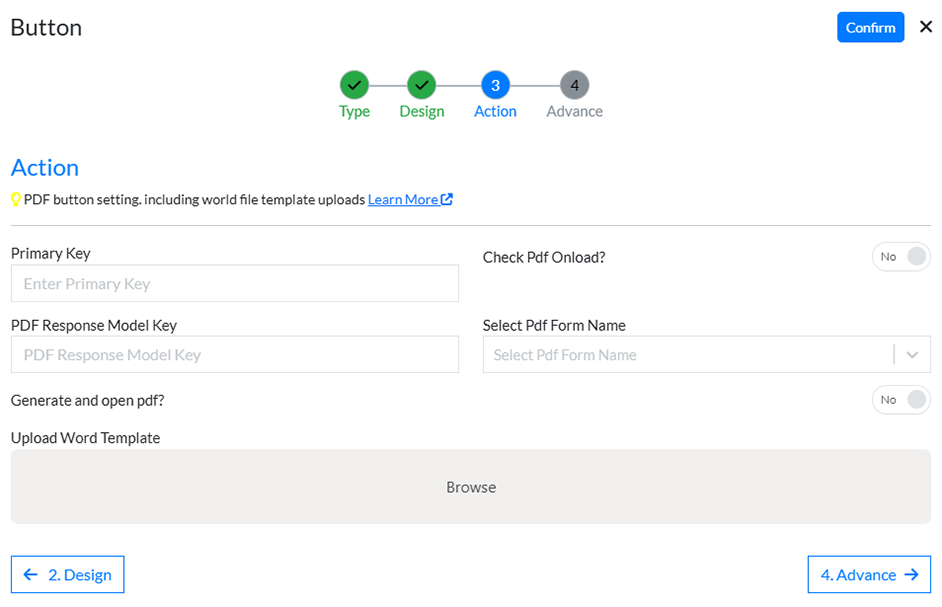Click the PDF Response Model Key field
Image resolution: width=942 pixels, height=607 pixels.
click(235, 355)
